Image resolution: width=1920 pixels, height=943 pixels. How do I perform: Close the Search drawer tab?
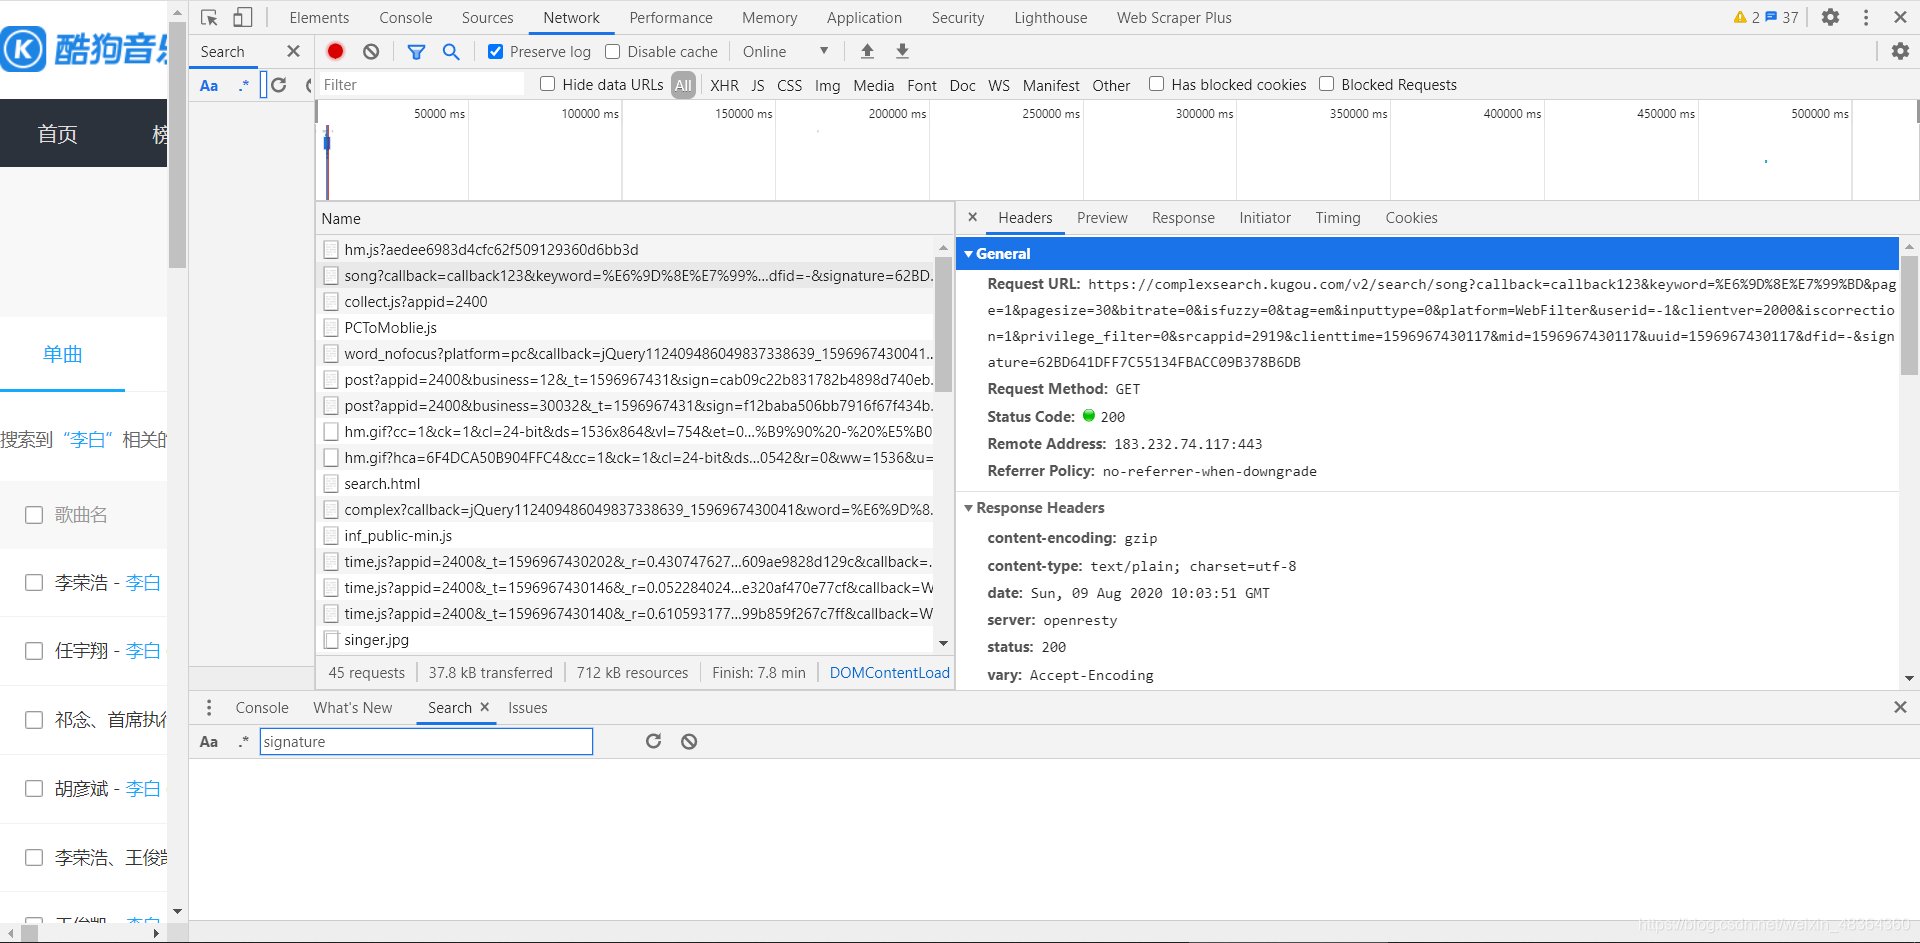click(485, 707)
